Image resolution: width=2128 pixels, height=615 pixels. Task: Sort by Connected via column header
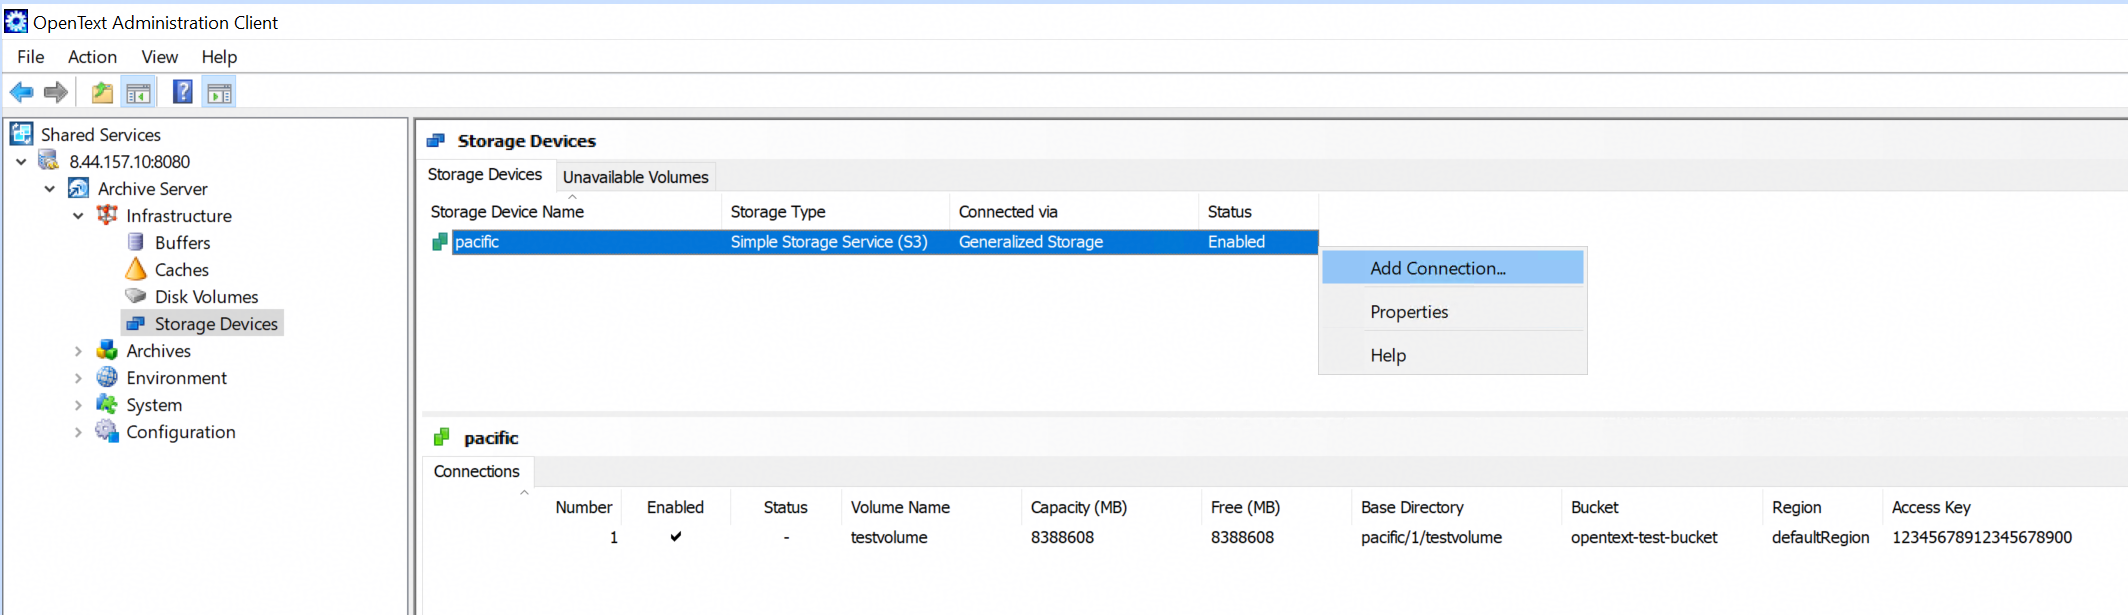click(x=1074, y=211)
